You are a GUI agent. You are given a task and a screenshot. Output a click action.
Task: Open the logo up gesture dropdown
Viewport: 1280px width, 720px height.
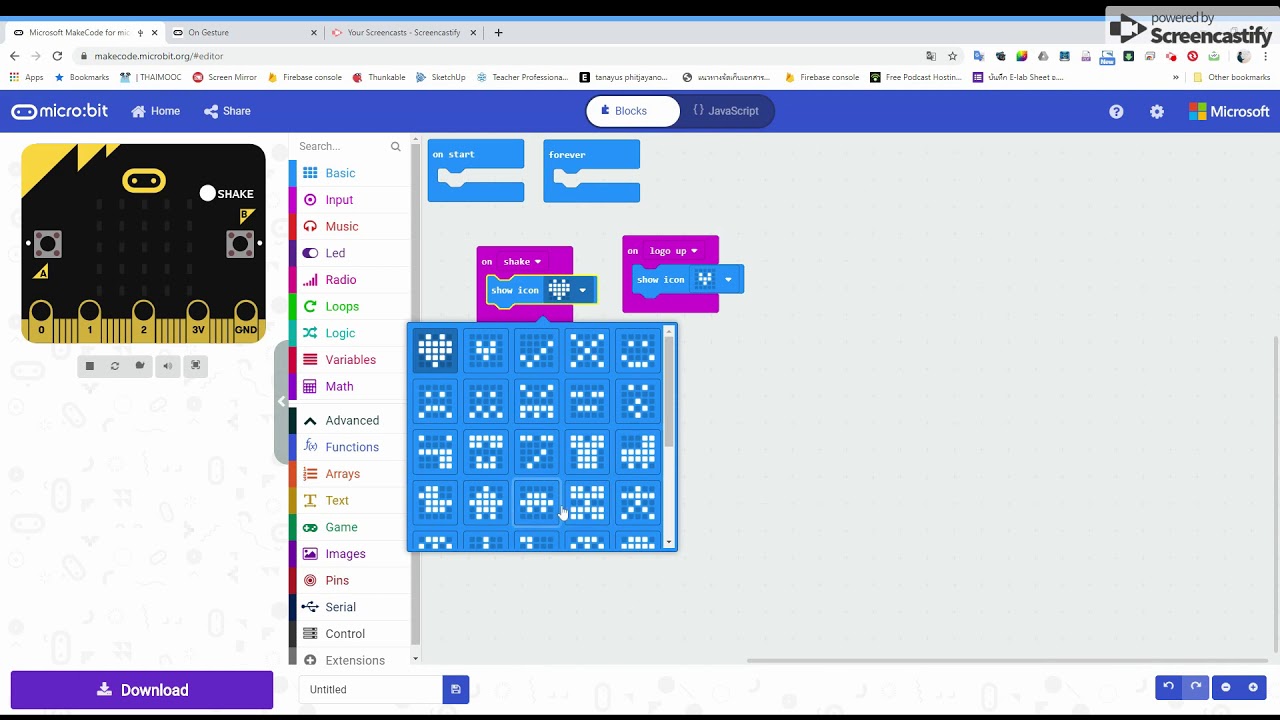pyautogui.click(x=673, y=251)
